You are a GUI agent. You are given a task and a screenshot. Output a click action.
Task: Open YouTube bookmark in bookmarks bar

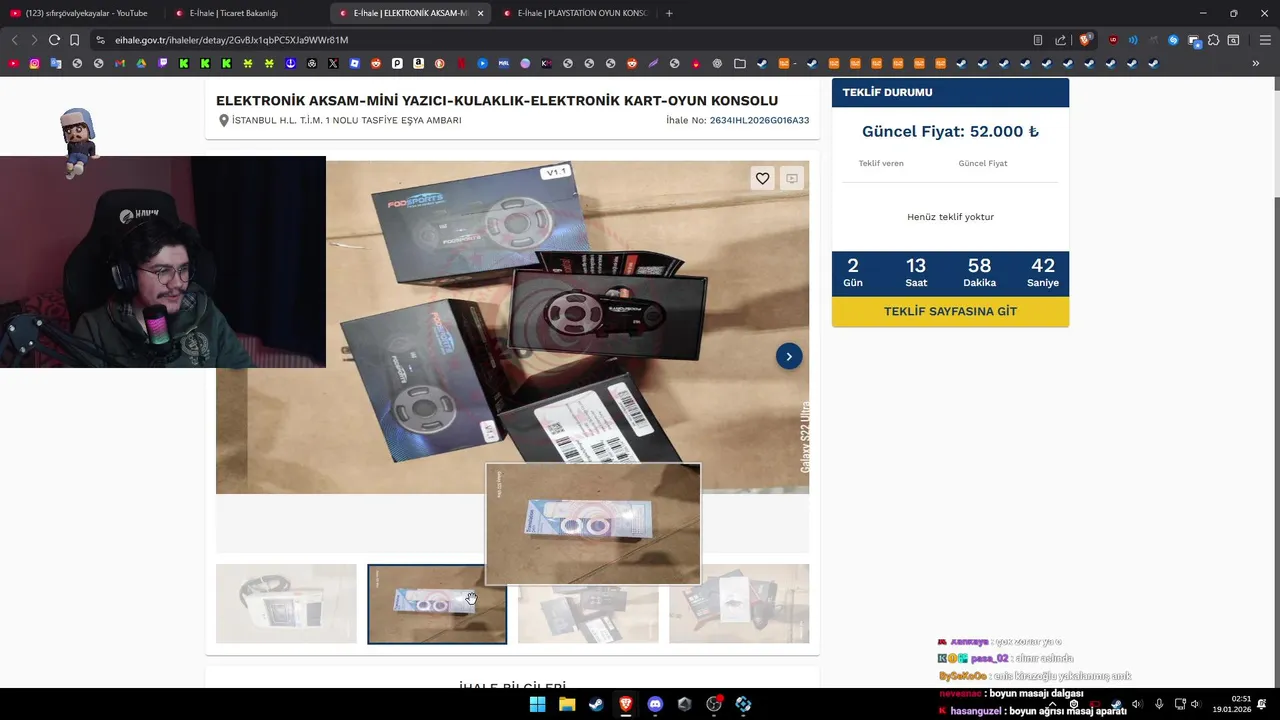[x=14, y=63]
